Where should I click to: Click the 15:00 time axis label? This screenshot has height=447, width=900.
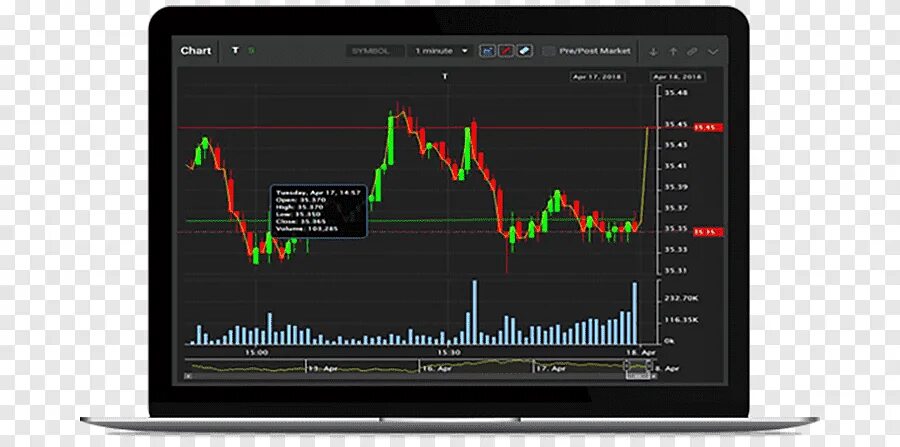point(256,352)
